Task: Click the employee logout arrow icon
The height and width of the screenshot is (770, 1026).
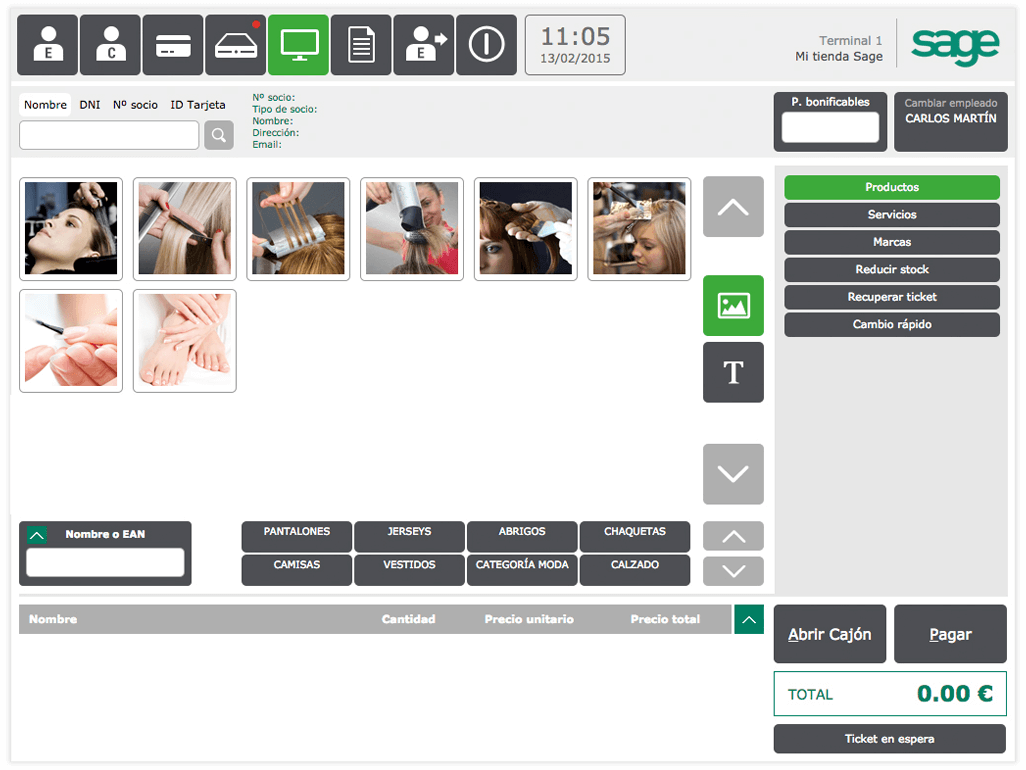Action: click(424, 44)
